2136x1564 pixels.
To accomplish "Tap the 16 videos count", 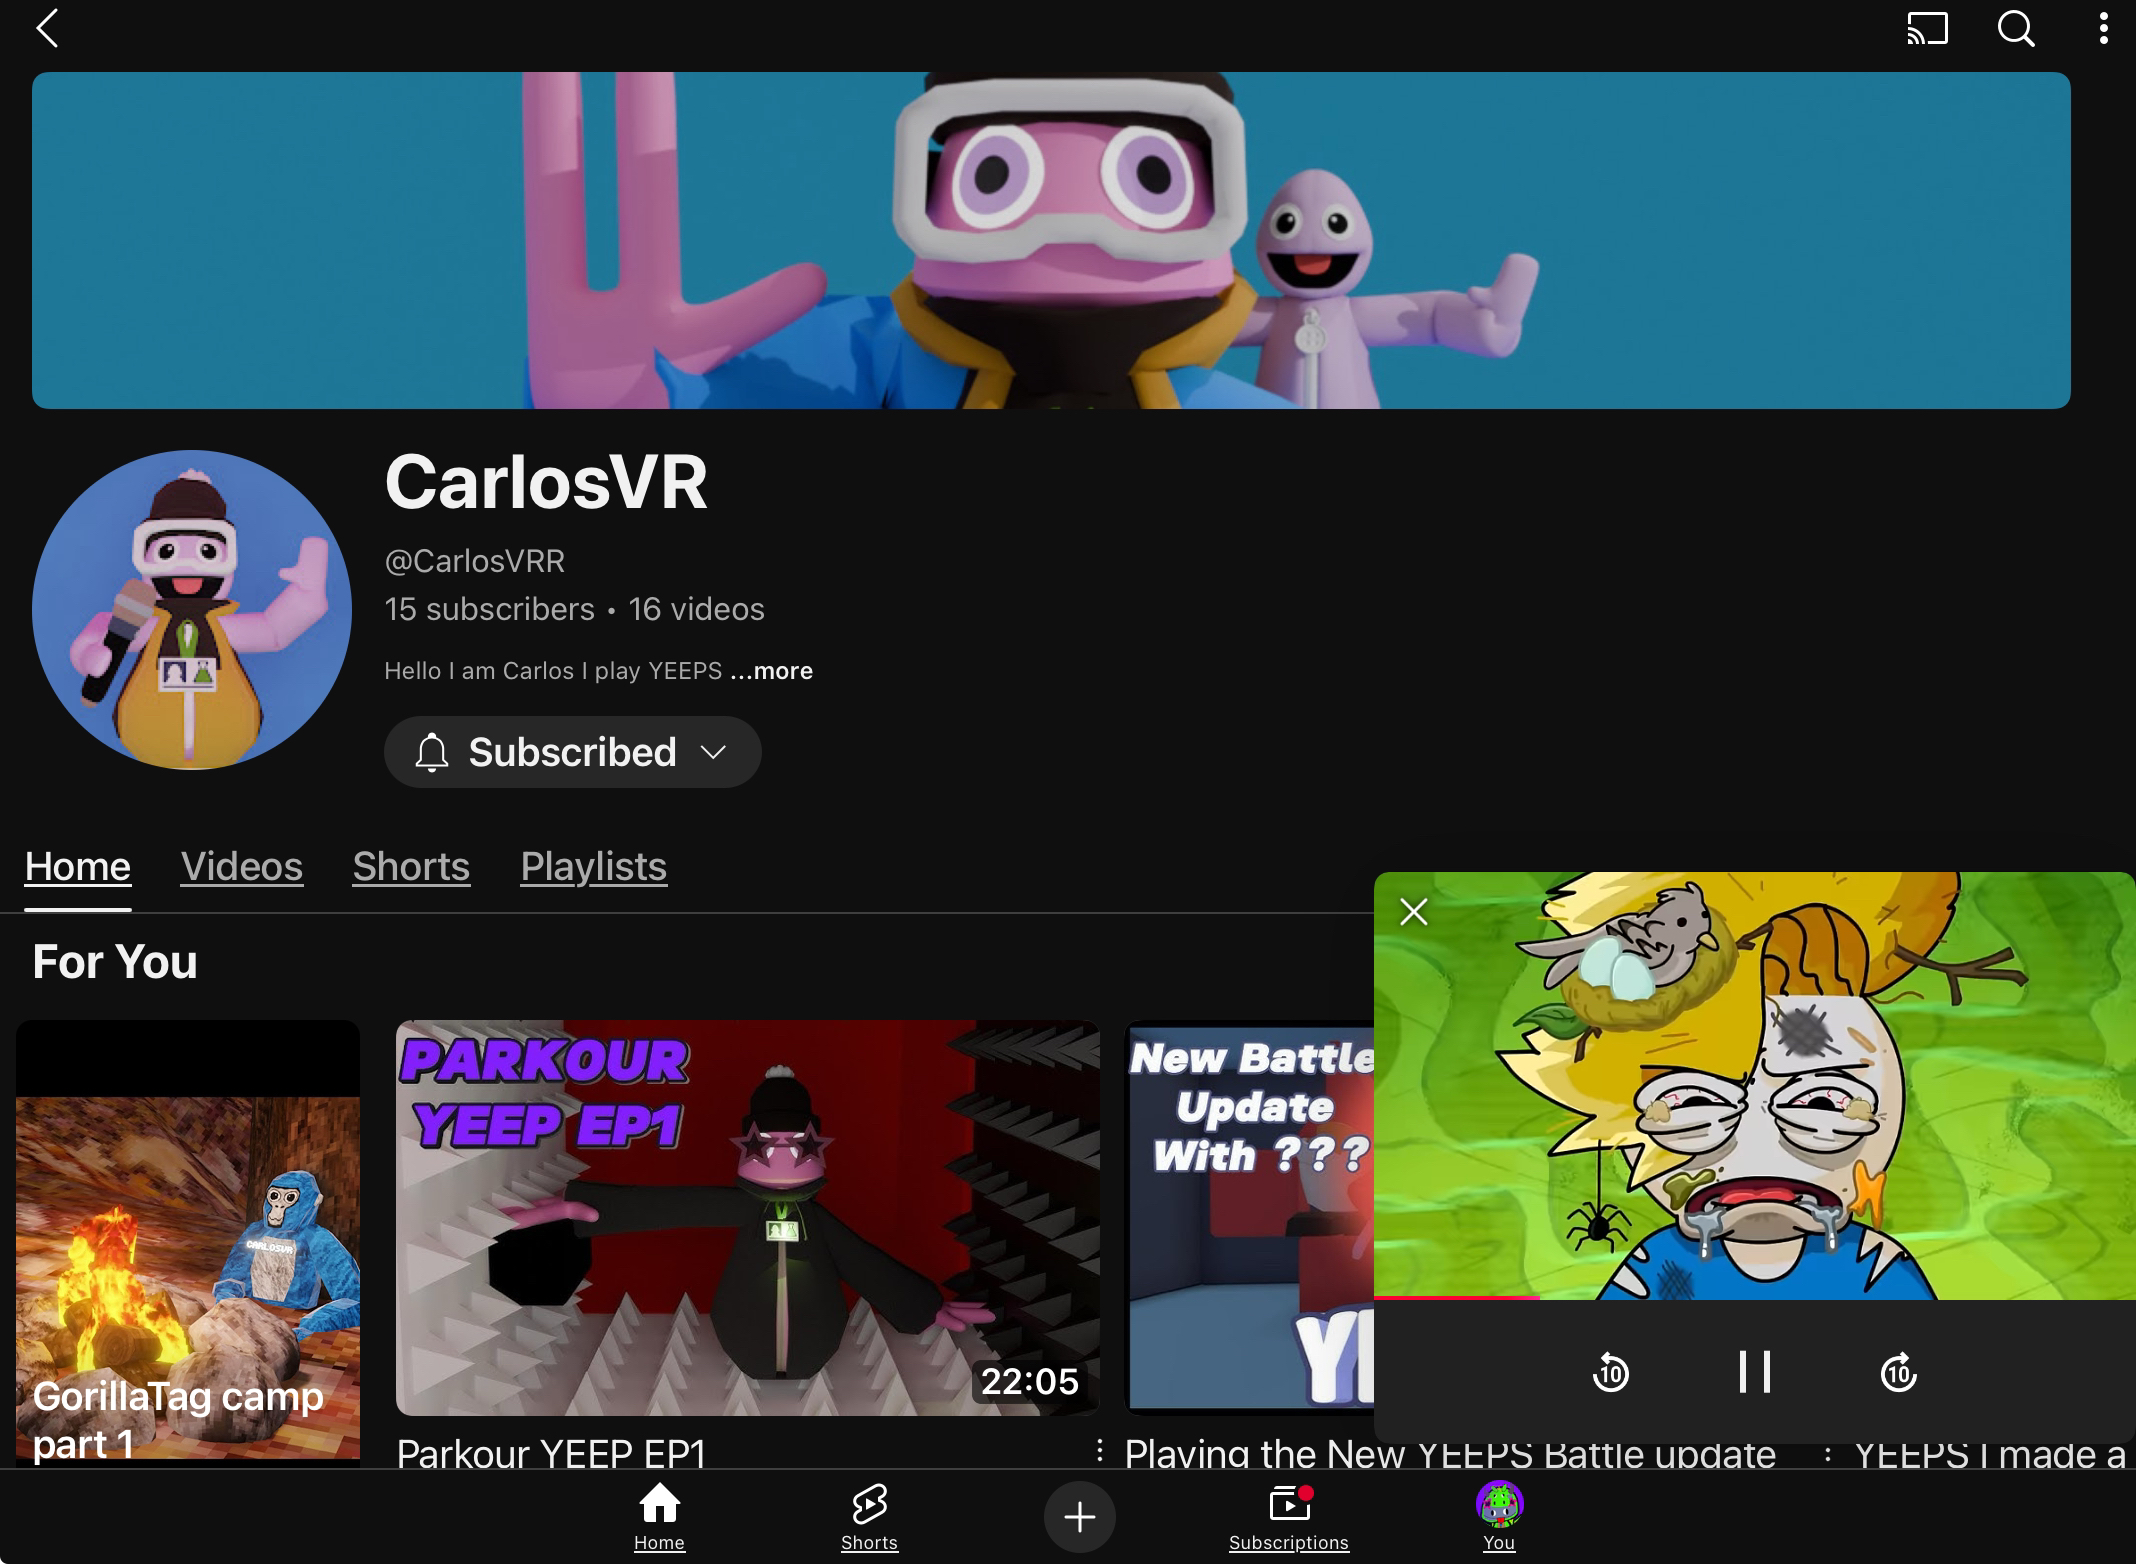I will 696,609.
